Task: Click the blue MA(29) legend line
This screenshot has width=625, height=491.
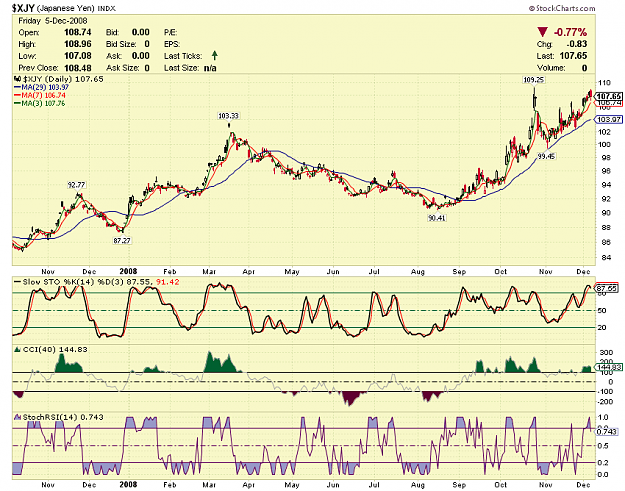Action: pyautogui.click(x=17, y=87)
